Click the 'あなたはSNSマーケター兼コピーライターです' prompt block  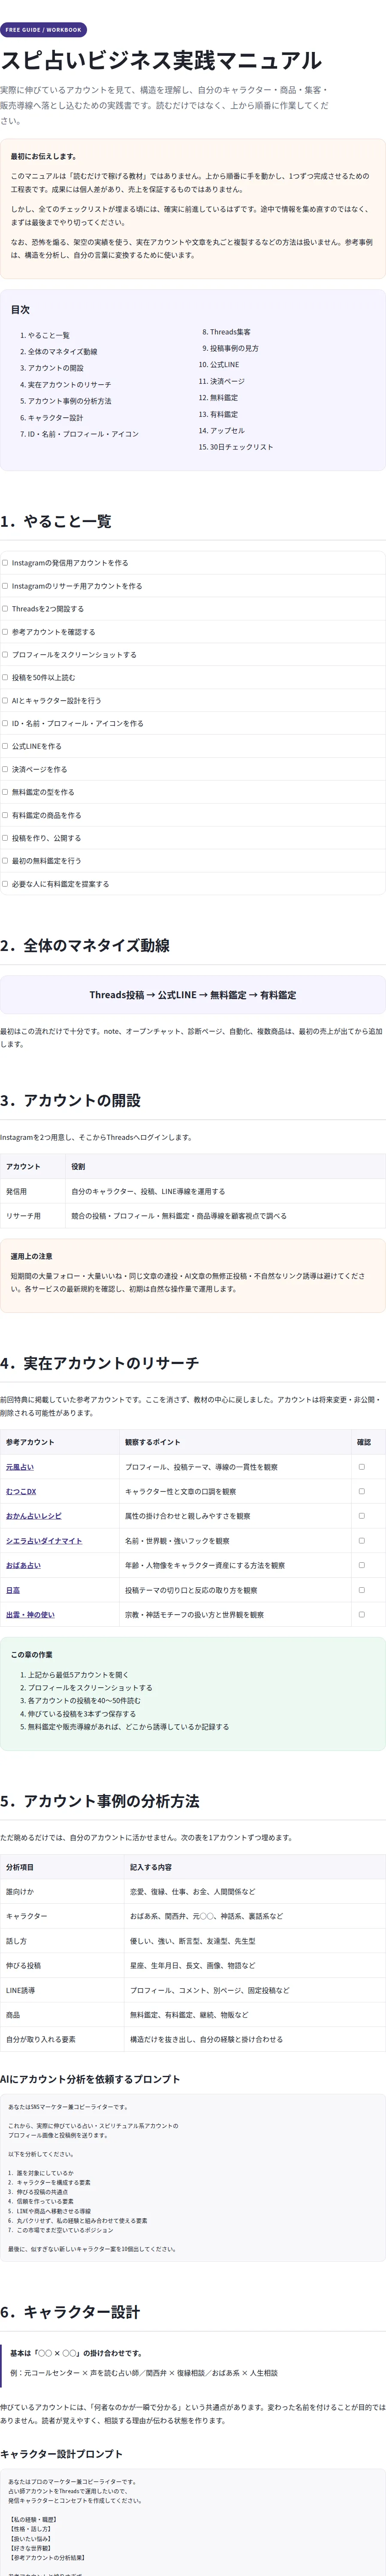(x=193, y=2178)
